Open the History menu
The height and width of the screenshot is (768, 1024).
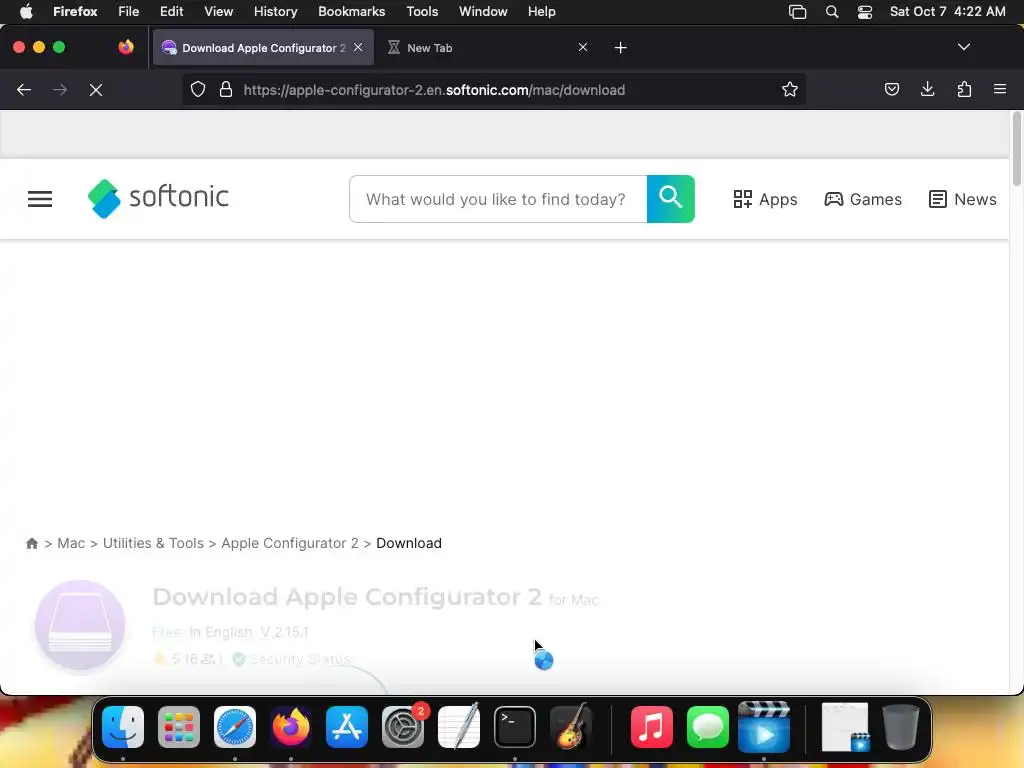coord(275,12)
